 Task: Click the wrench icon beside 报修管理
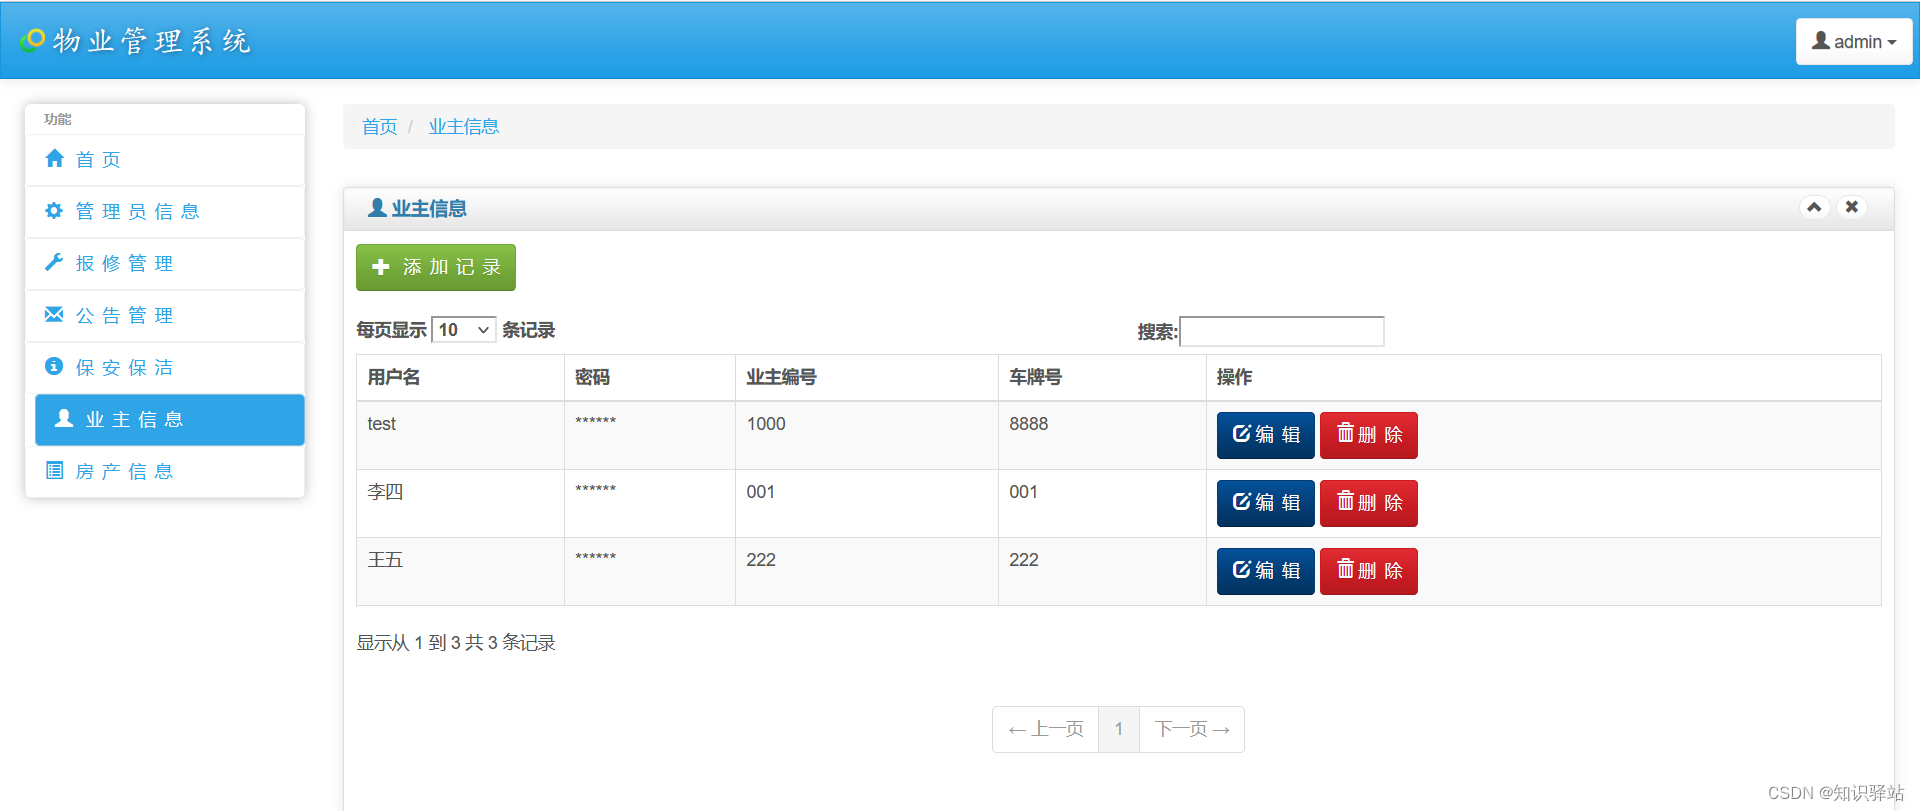(54, 262)
